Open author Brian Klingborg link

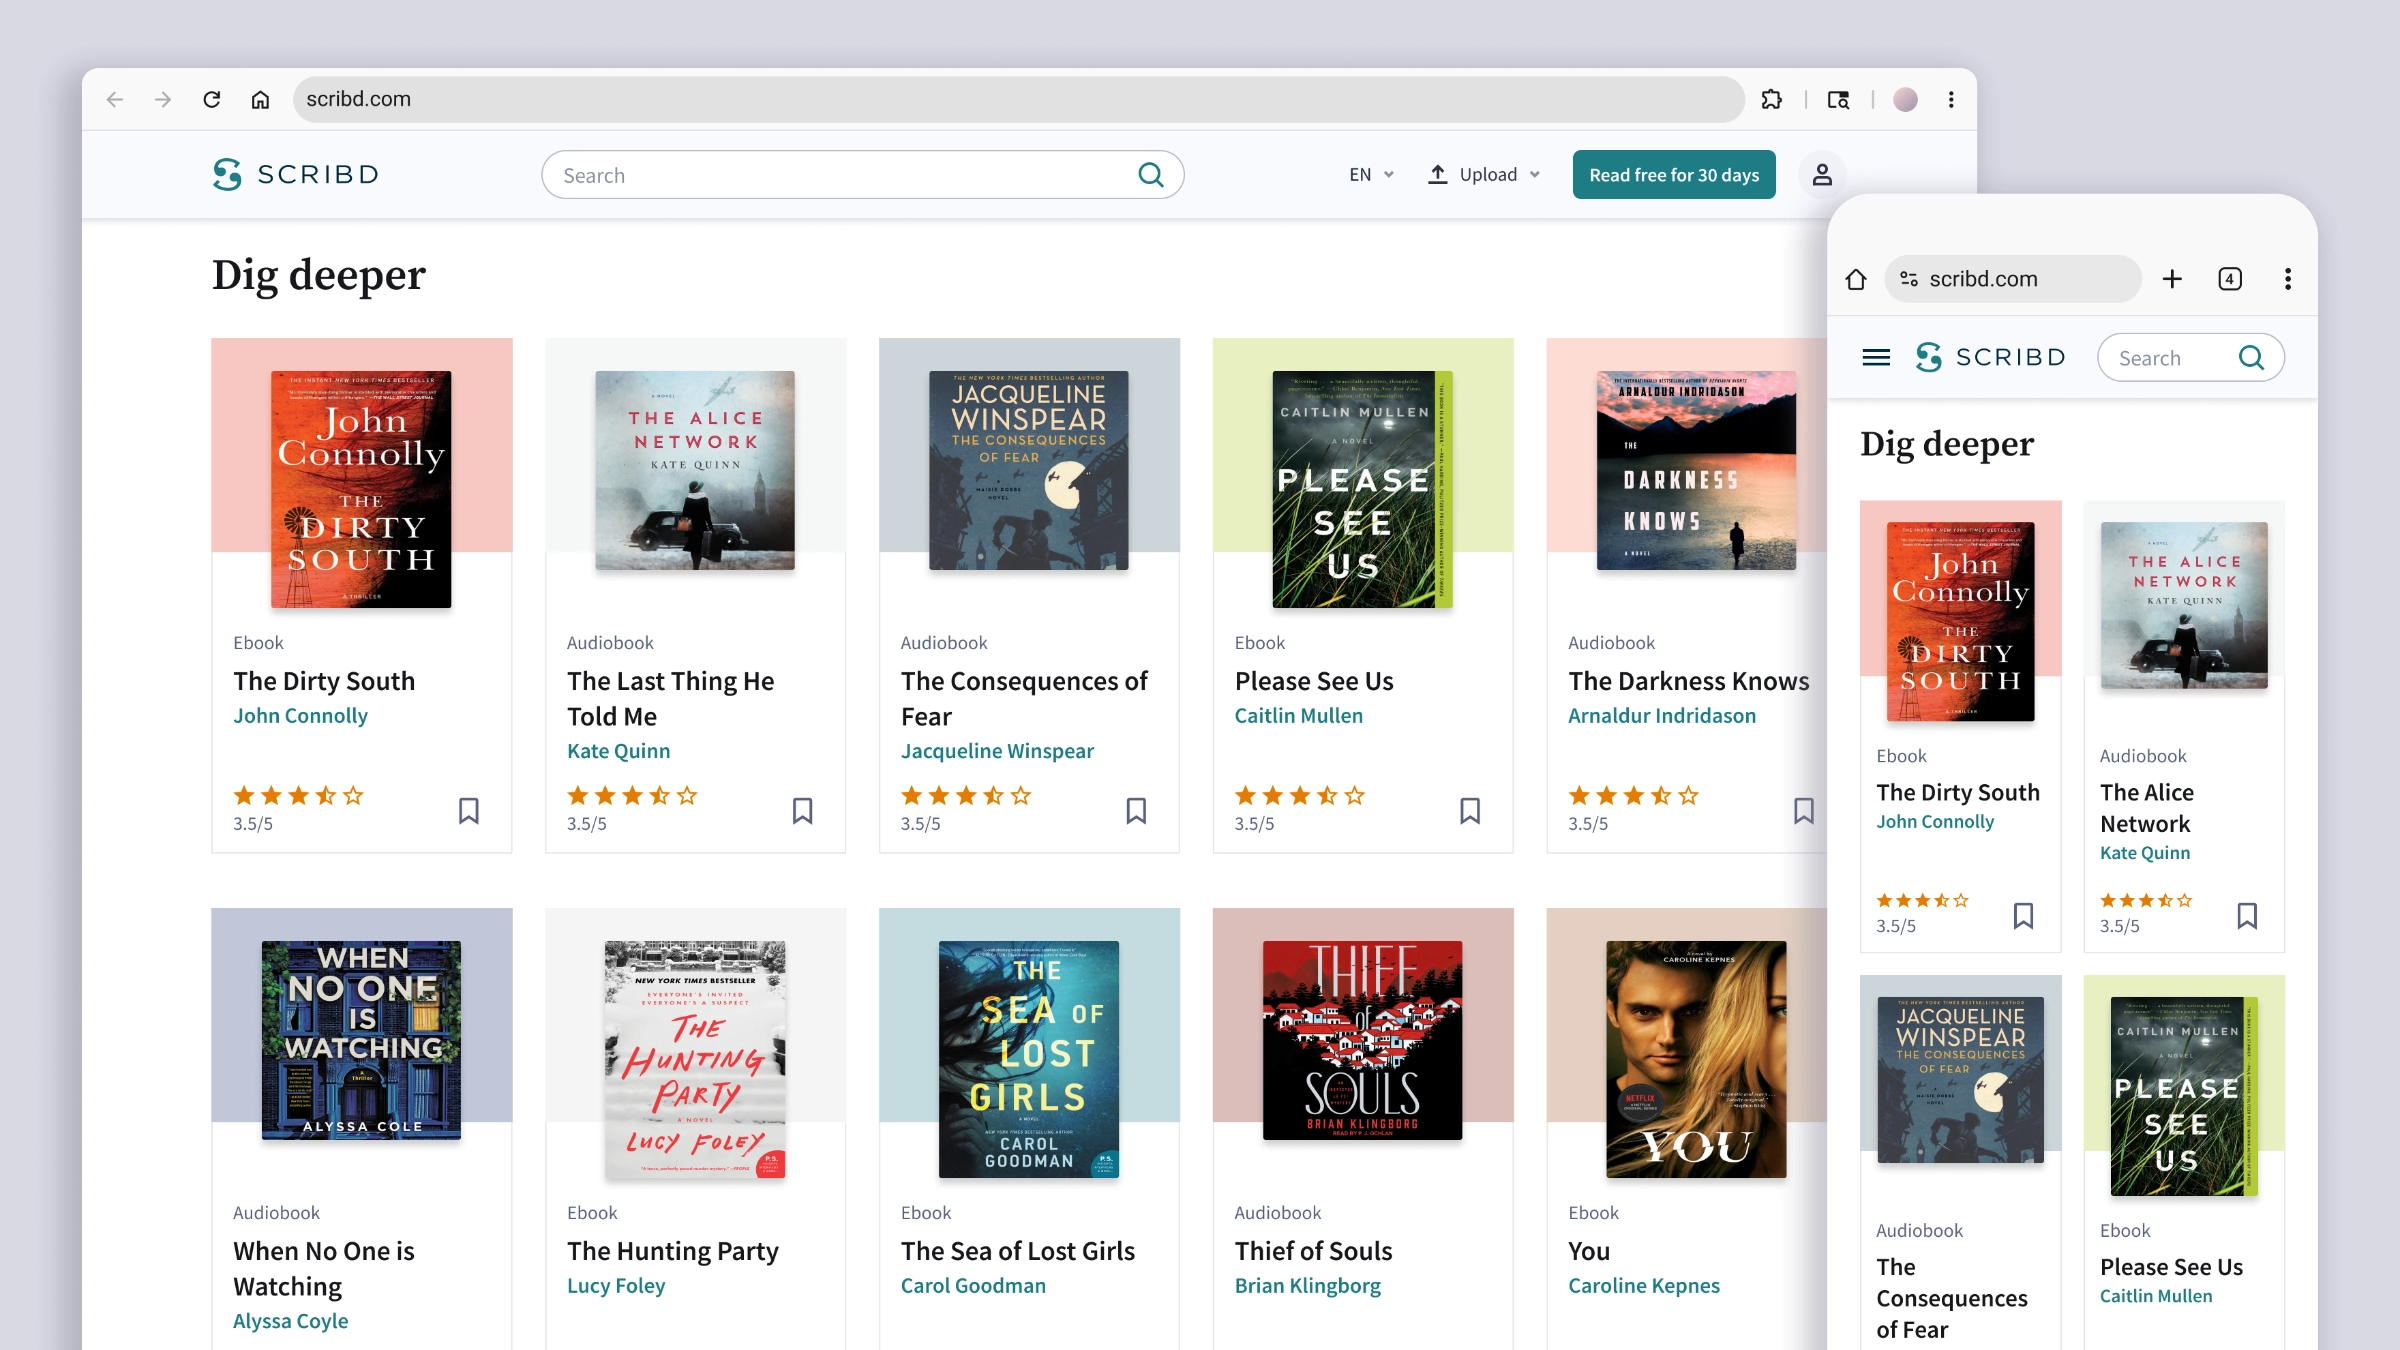[1307, 1286]
